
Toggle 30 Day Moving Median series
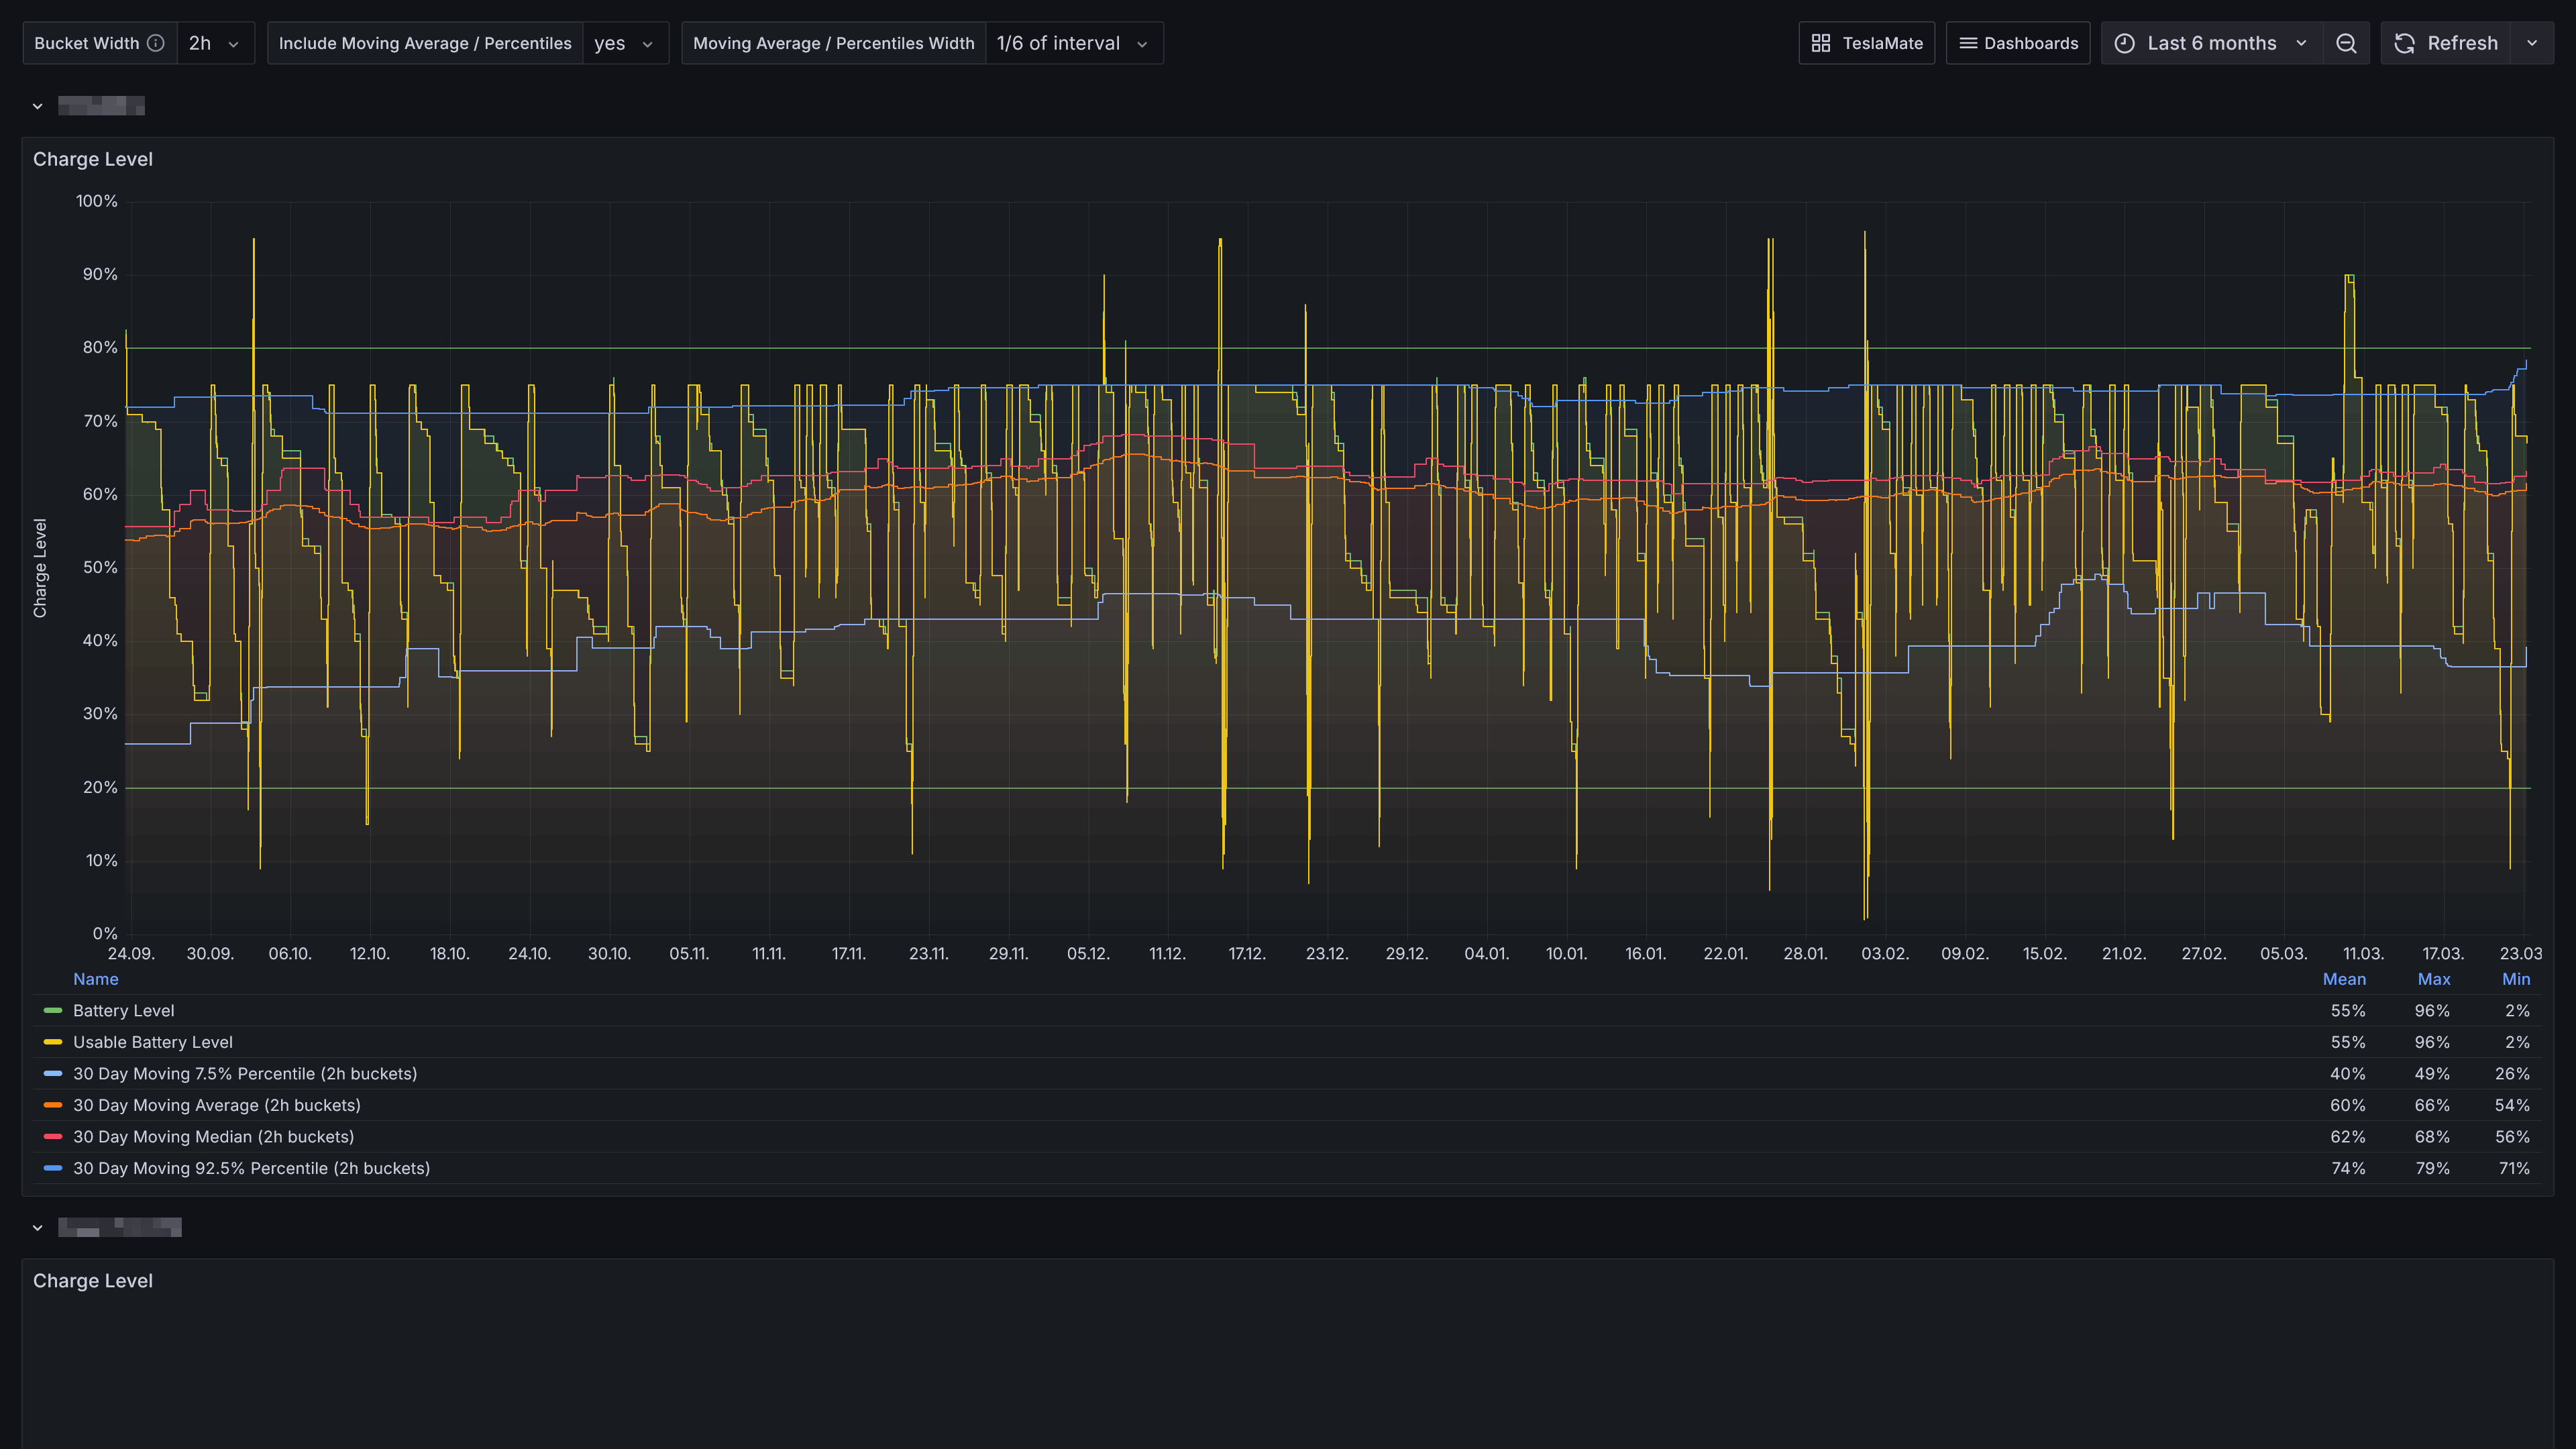click(213, 1137)
